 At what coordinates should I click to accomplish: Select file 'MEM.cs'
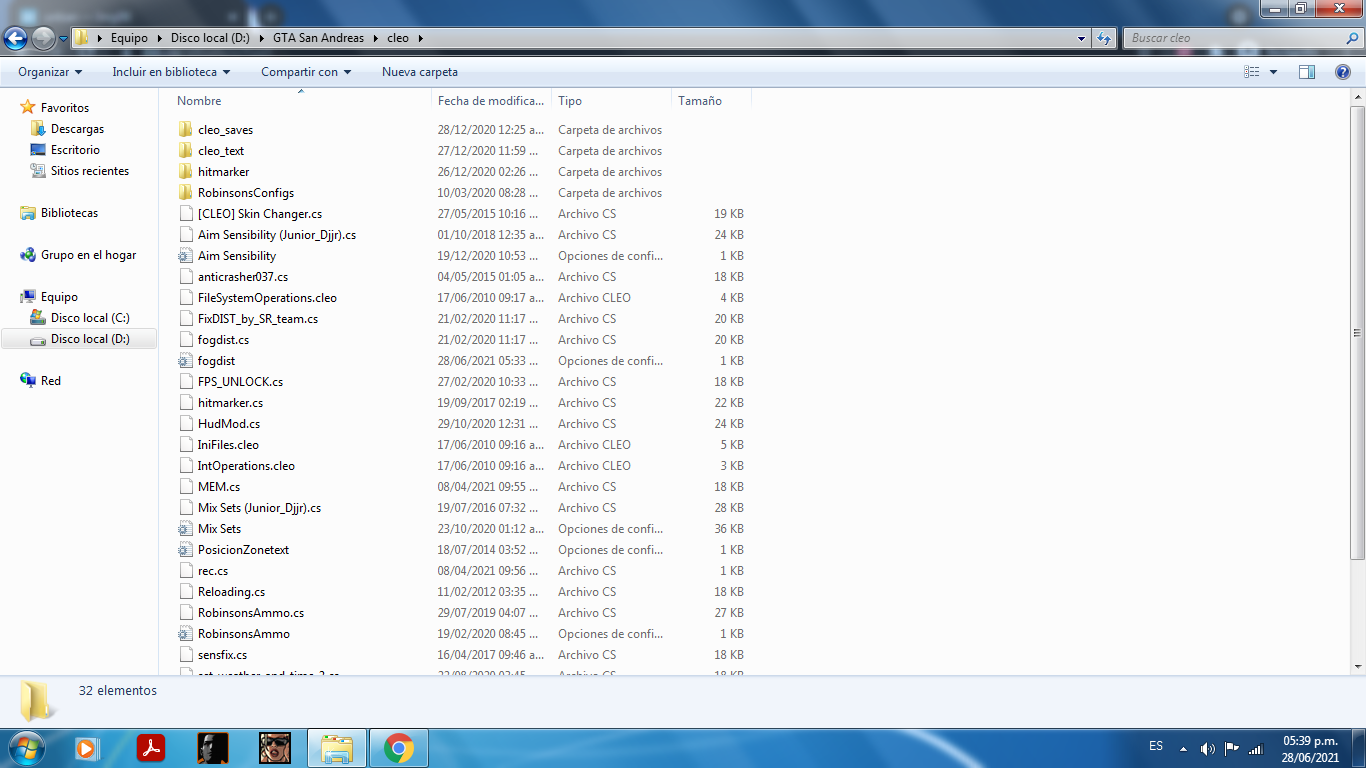tap(219, 487)
